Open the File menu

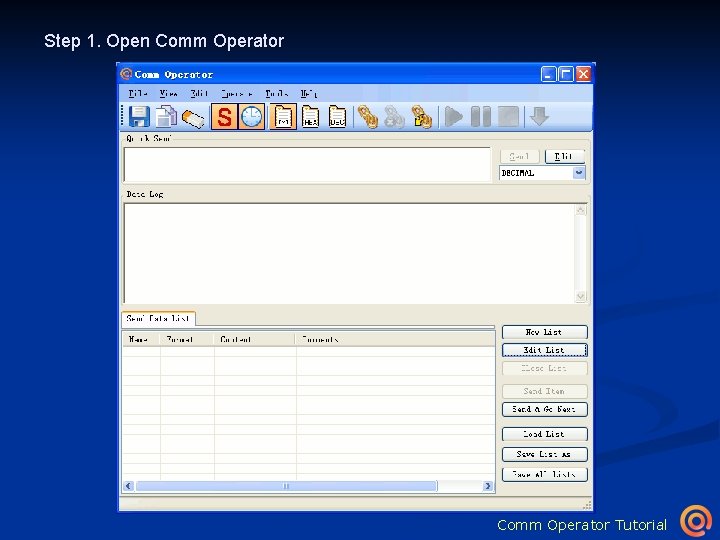coord(138,94)
